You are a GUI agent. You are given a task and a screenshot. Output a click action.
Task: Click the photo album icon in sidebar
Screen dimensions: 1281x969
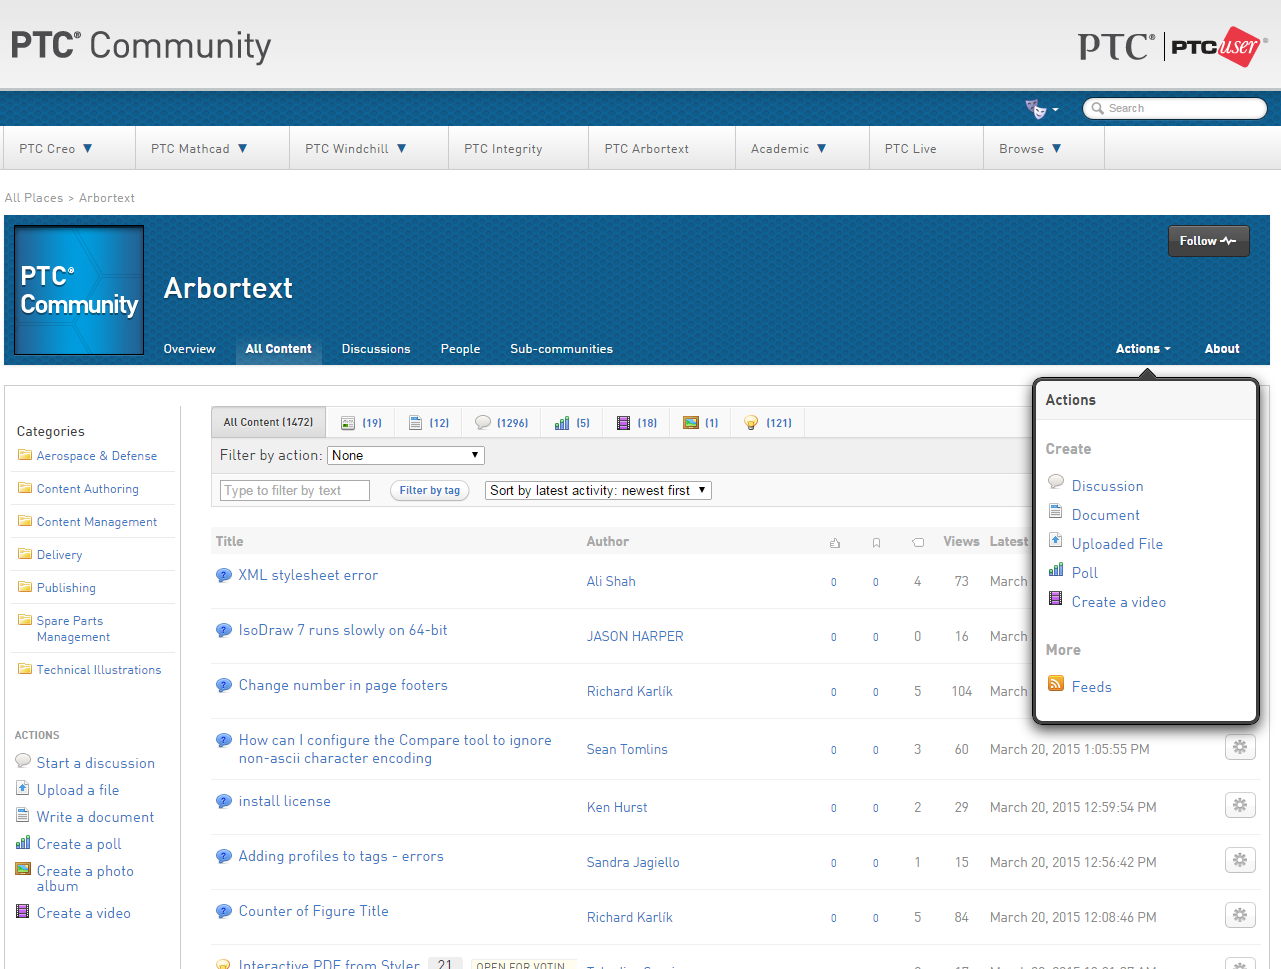(x=23, y=869)
